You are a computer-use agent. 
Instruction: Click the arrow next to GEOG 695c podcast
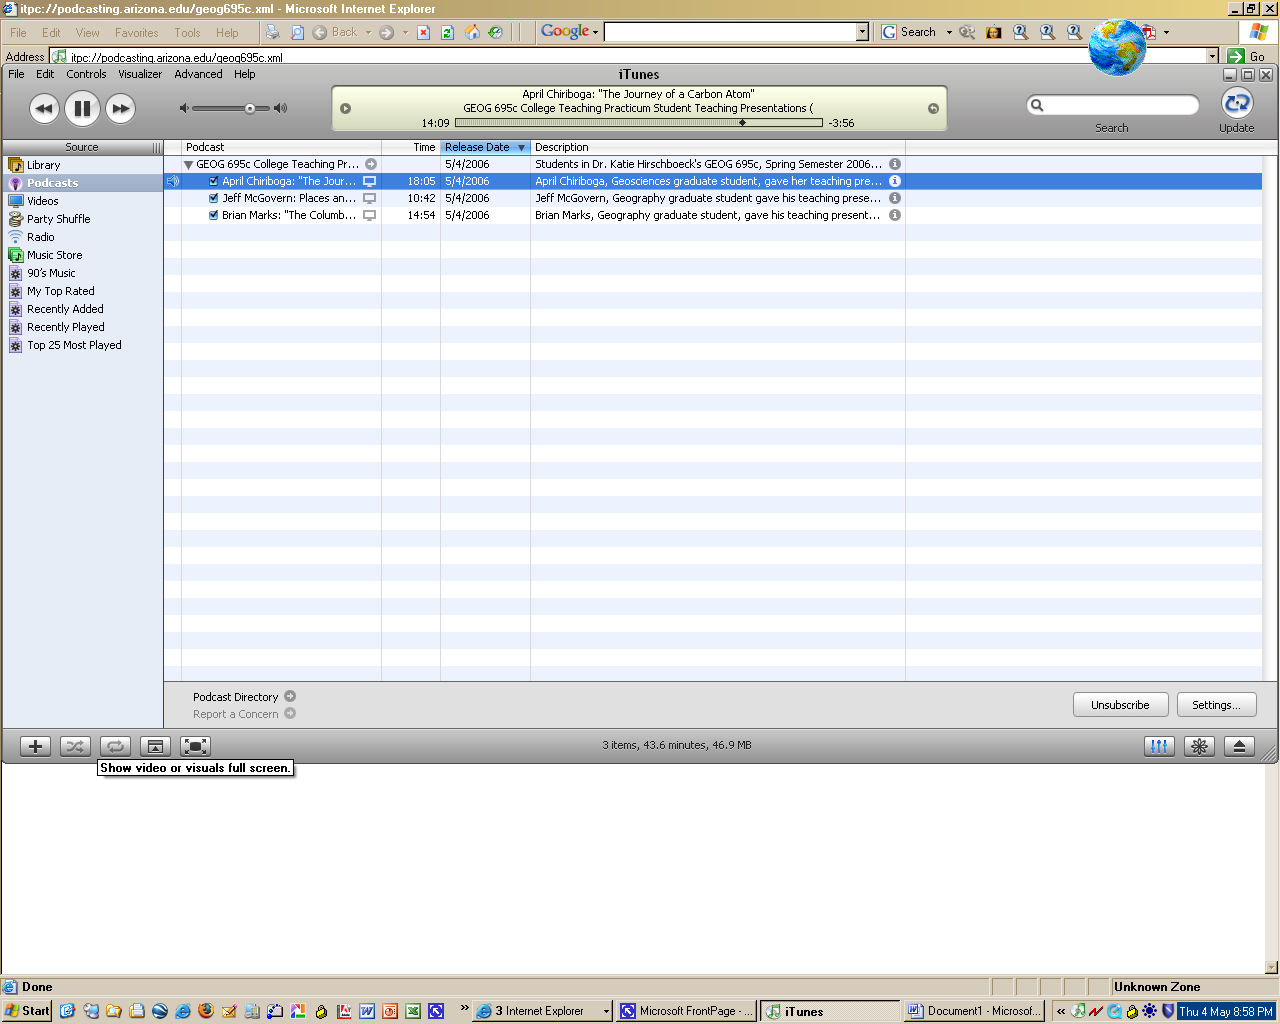pyautogui.click(x=371, y=164)
